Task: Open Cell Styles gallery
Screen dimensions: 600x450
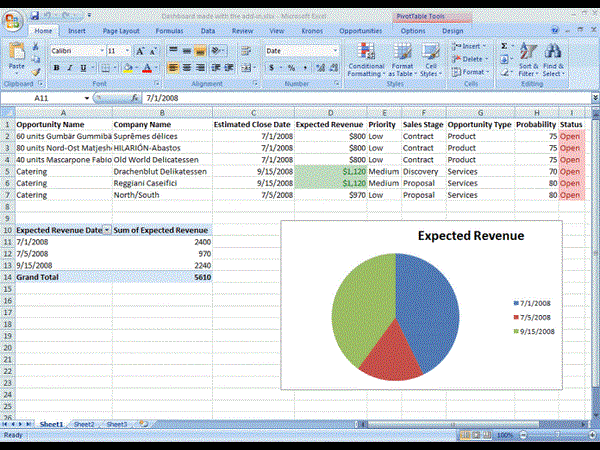Action: click(430, 60)
